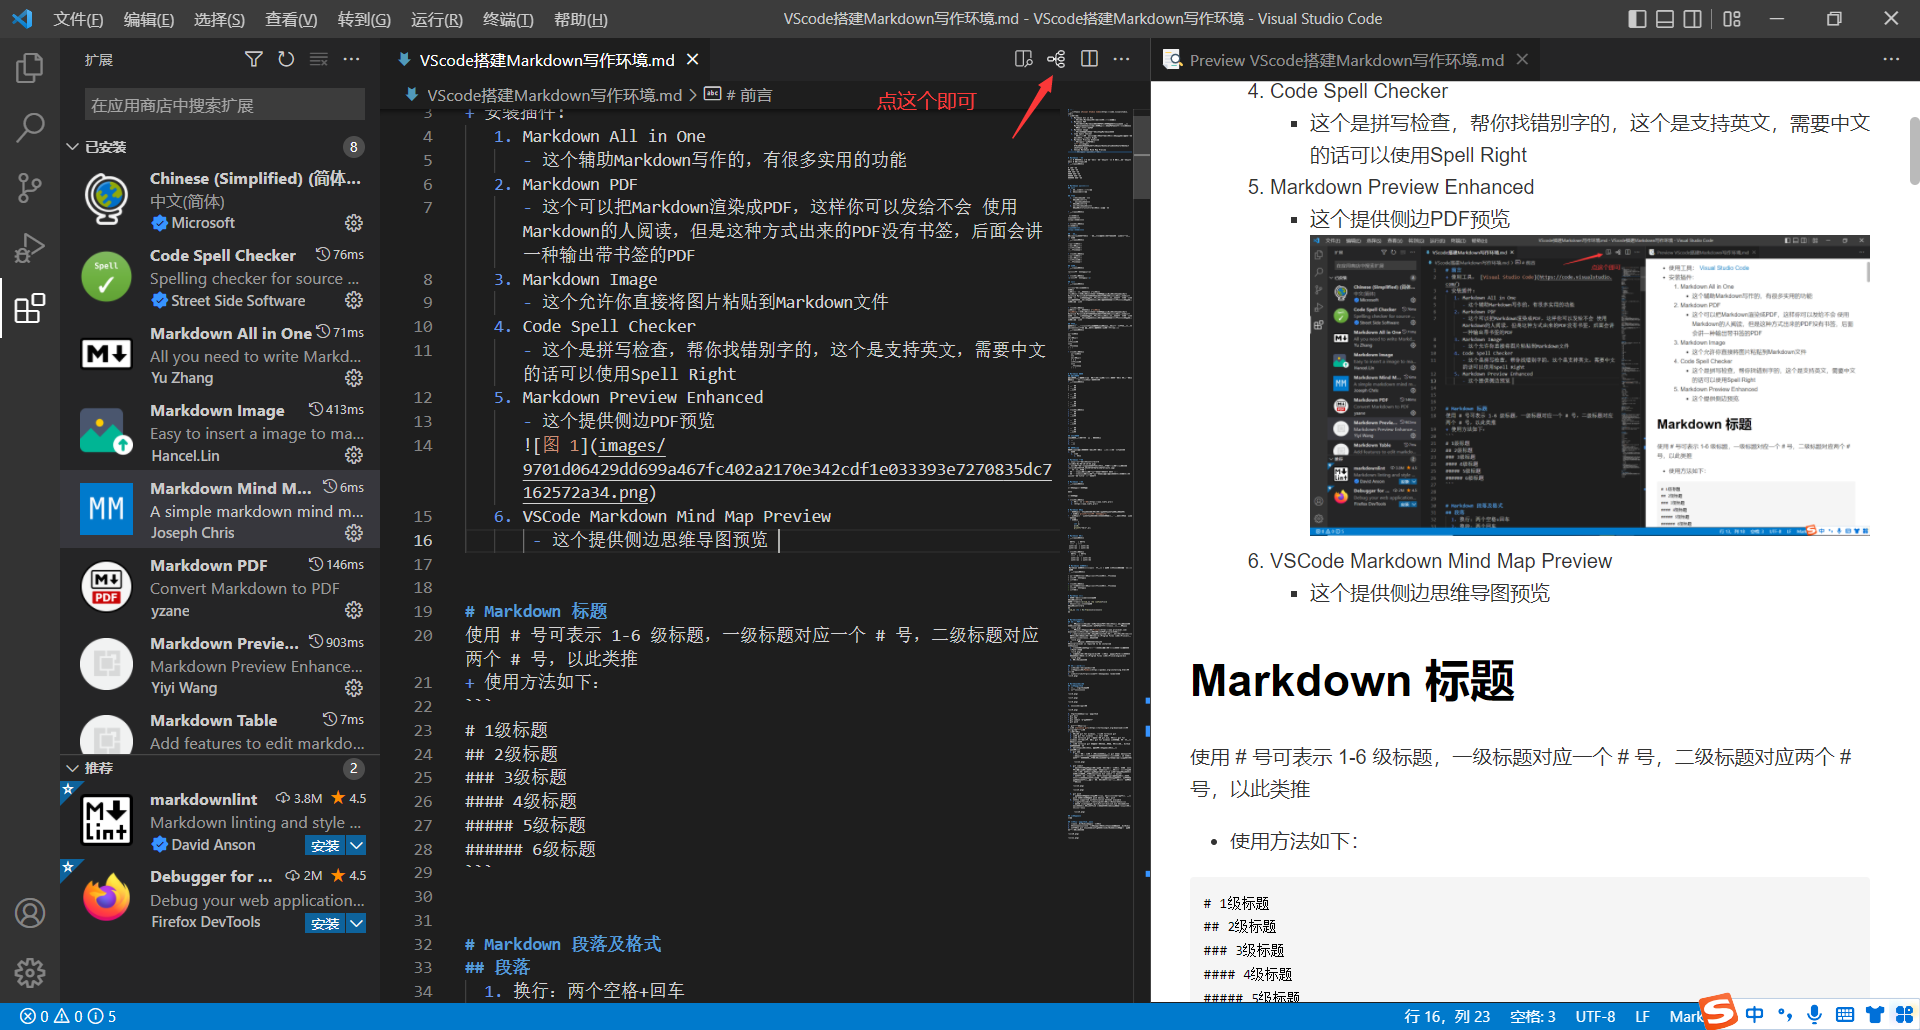Toggle bottom panel layout

pos(1665,19)
